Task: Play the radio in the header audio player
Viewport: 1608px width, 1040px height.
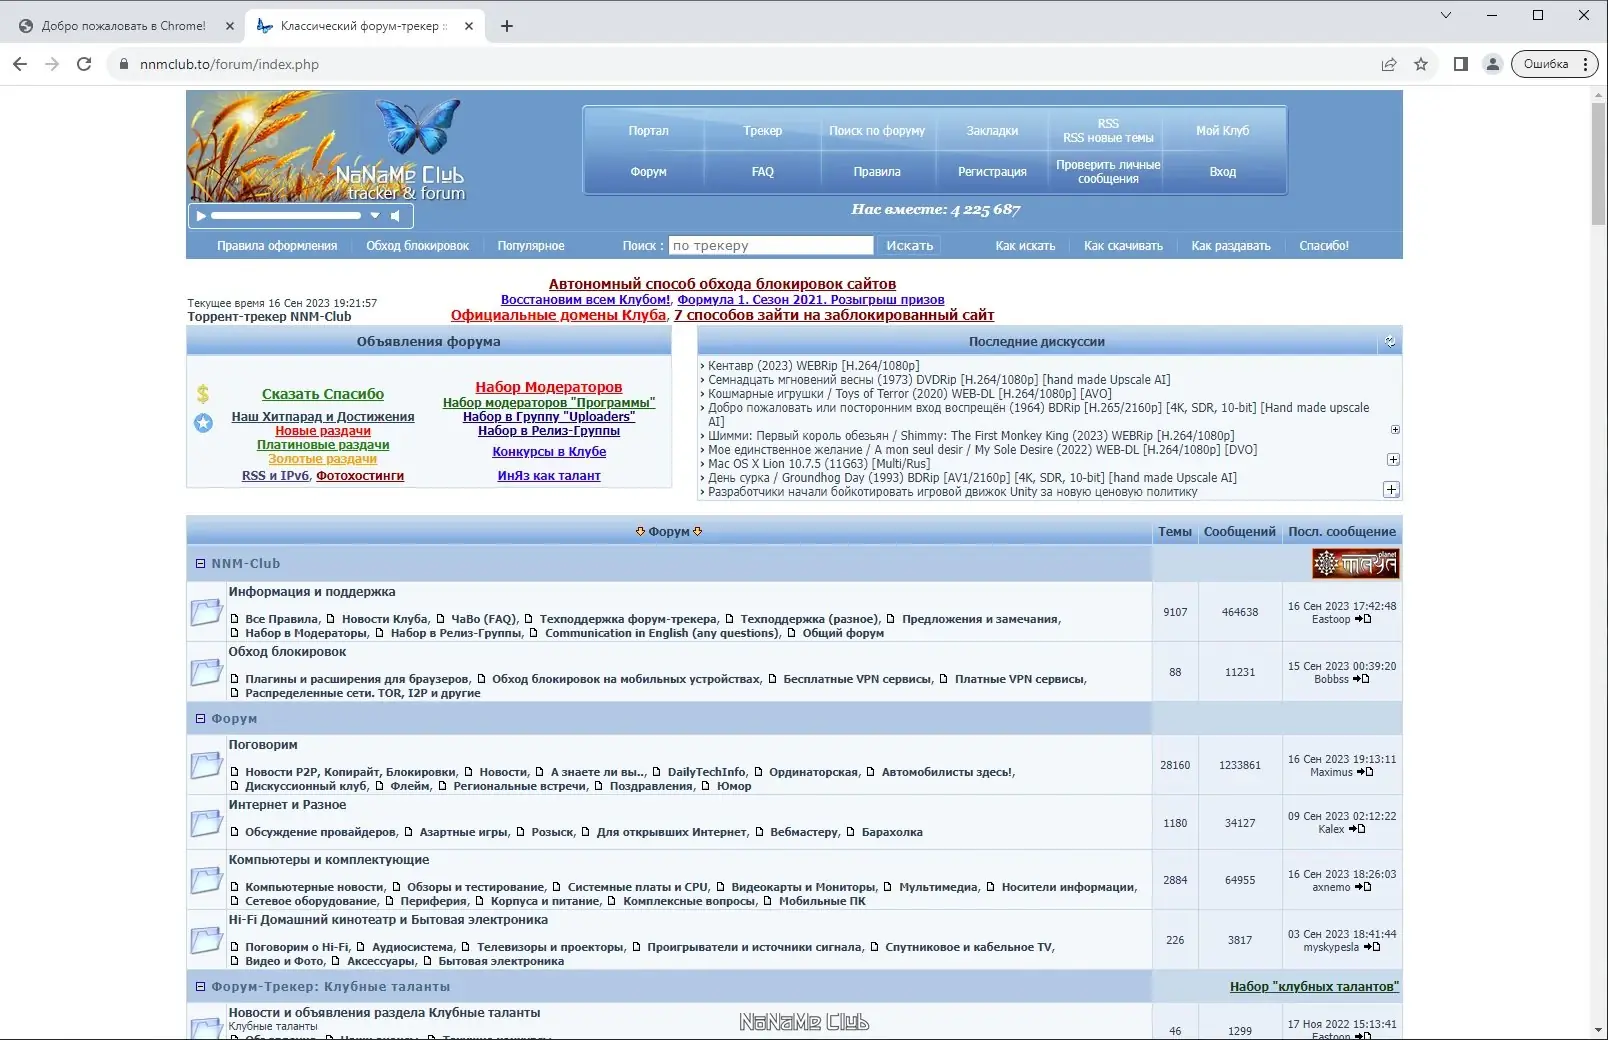Action: click(201, 215)
